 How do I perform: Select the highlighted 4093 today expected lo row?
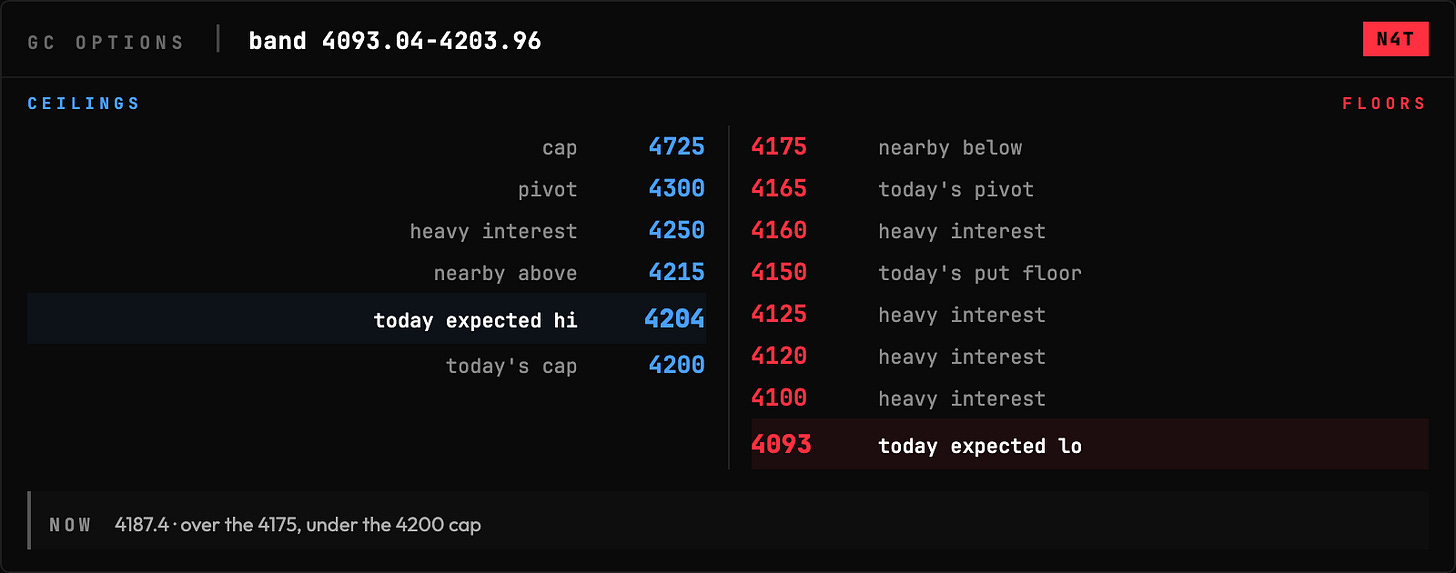pyautogui.click(x=1090, y=444)
